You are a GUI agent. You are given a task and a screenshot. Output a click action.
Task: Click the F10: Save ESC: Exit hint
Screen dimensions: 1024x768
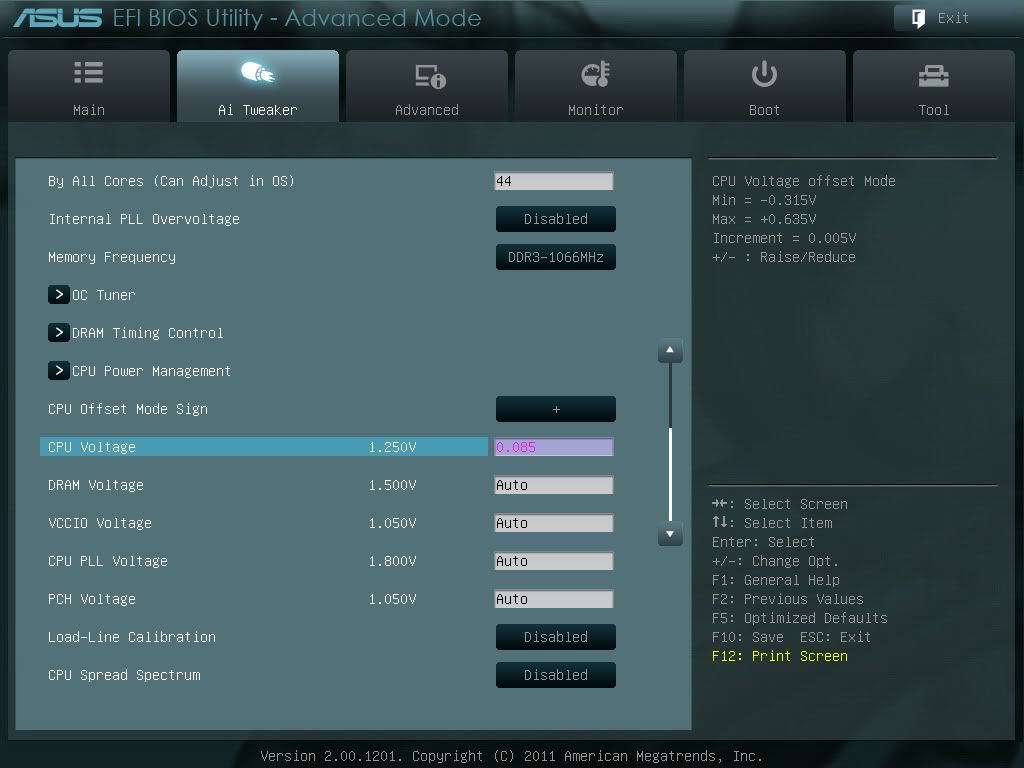[x=792, y=637]
